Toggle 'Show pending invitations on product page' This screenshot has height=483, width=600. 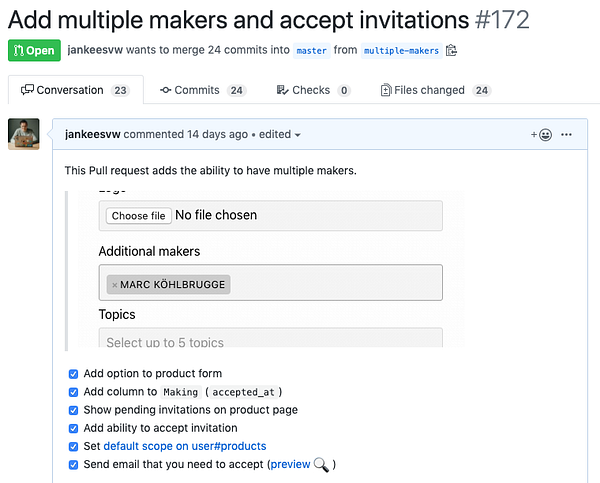(x=73, y=410)
